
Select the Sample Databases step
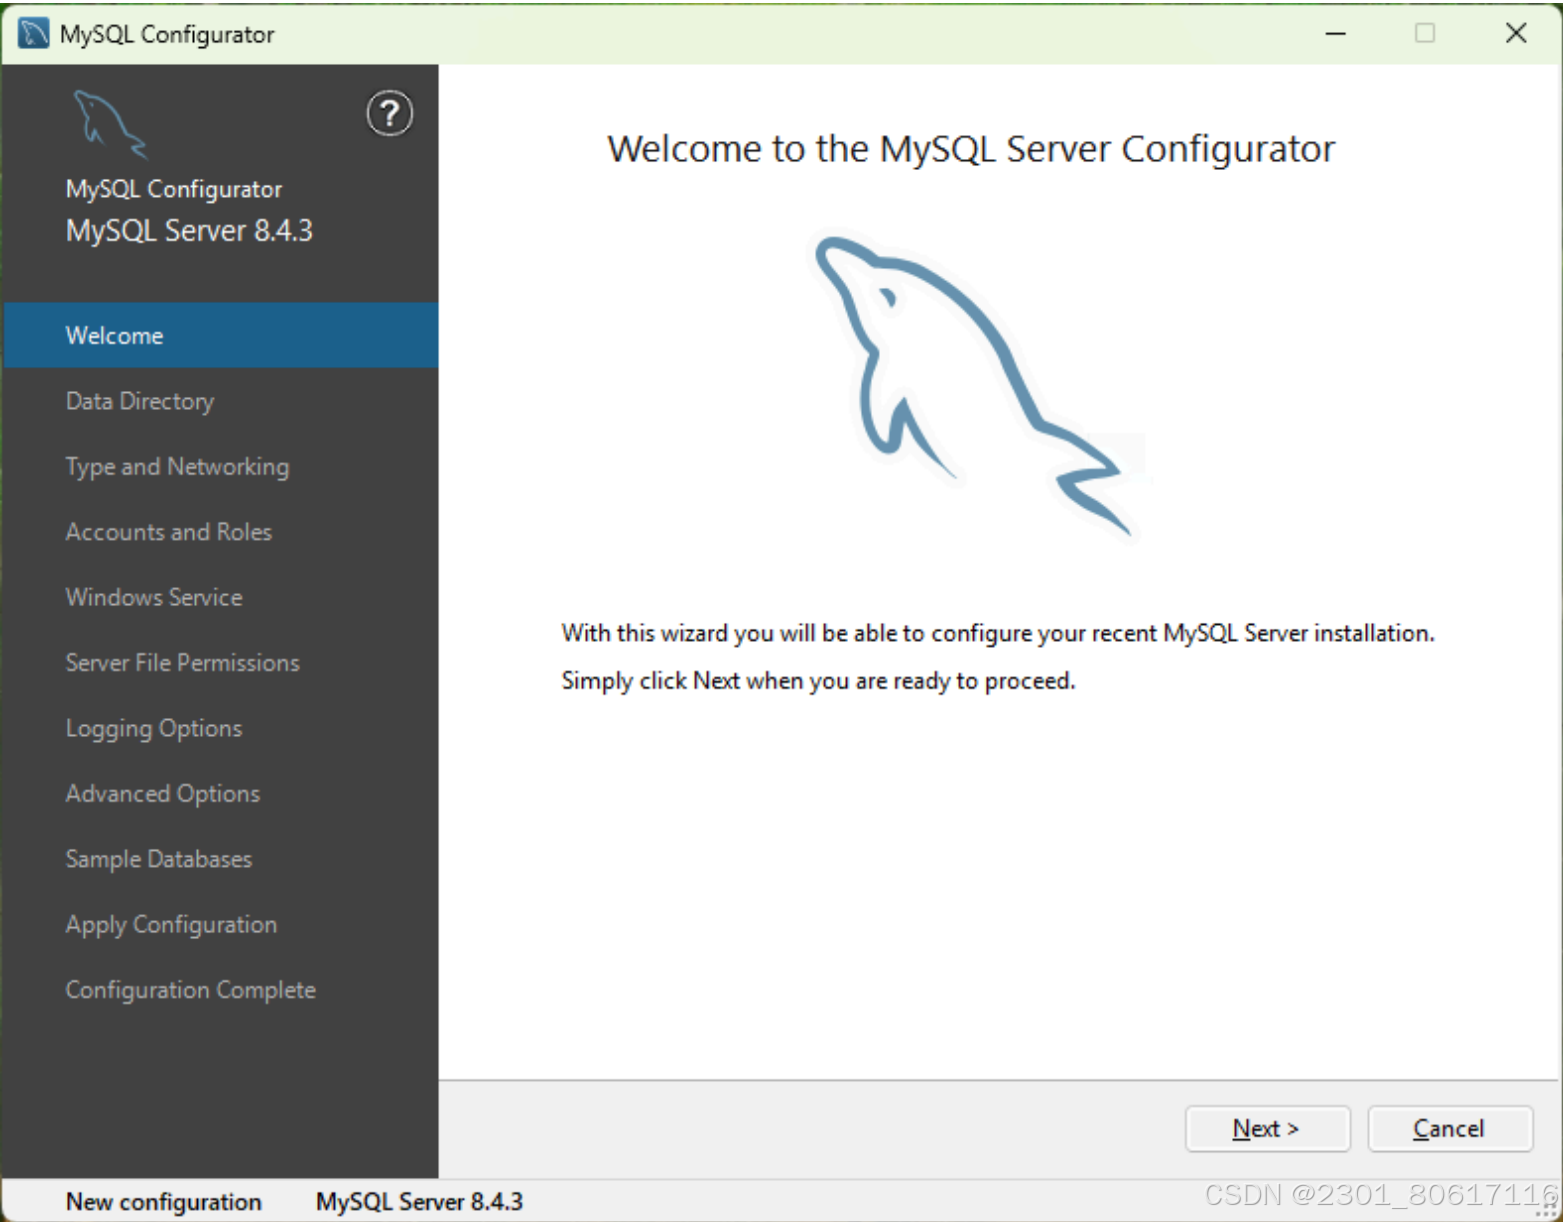coord(158,858)
